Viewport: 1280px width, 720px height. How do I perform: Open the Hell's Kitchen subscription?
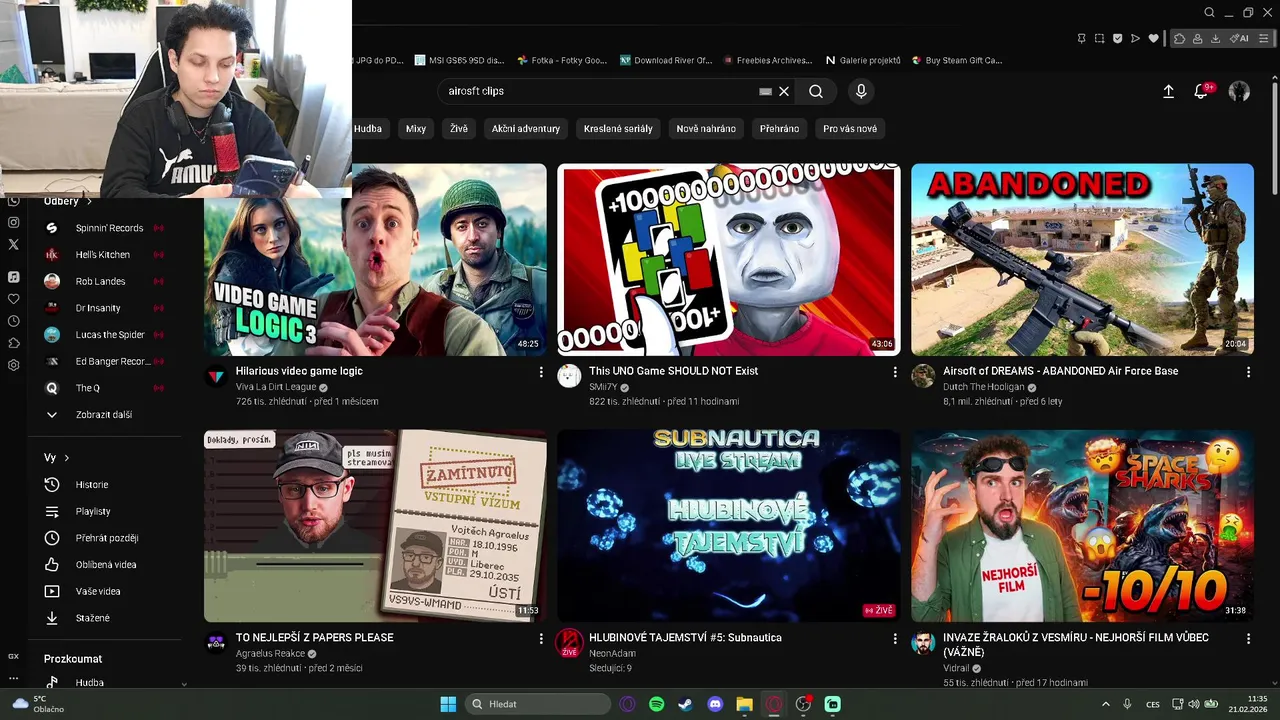click(104, 255)
